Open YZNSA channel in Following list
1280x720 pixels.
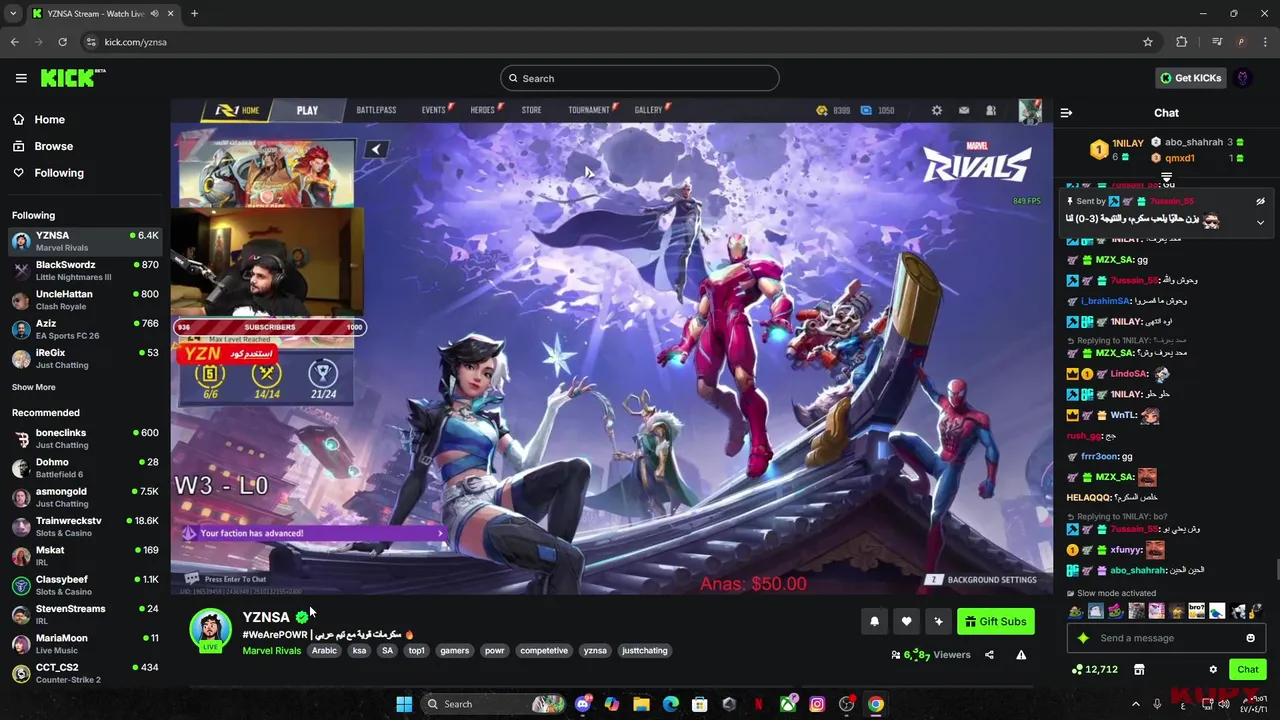pyautogui.click(x=85, y=241)
